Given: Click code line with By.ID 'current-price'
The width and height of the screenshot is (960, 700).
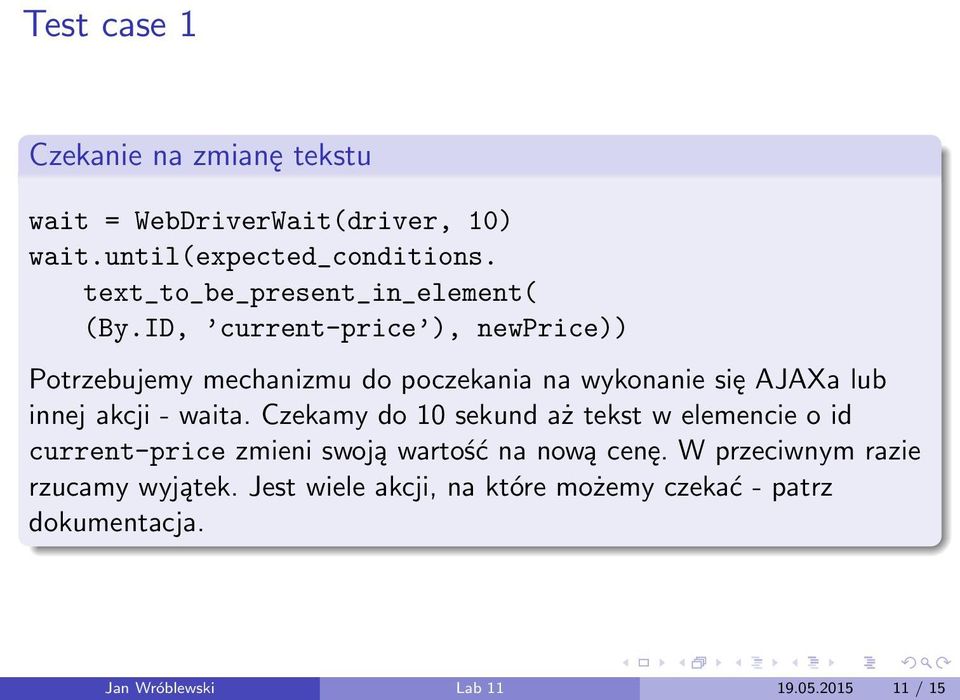Looking at the screenshot, I should pyautogui.click(x=355, y=329).
